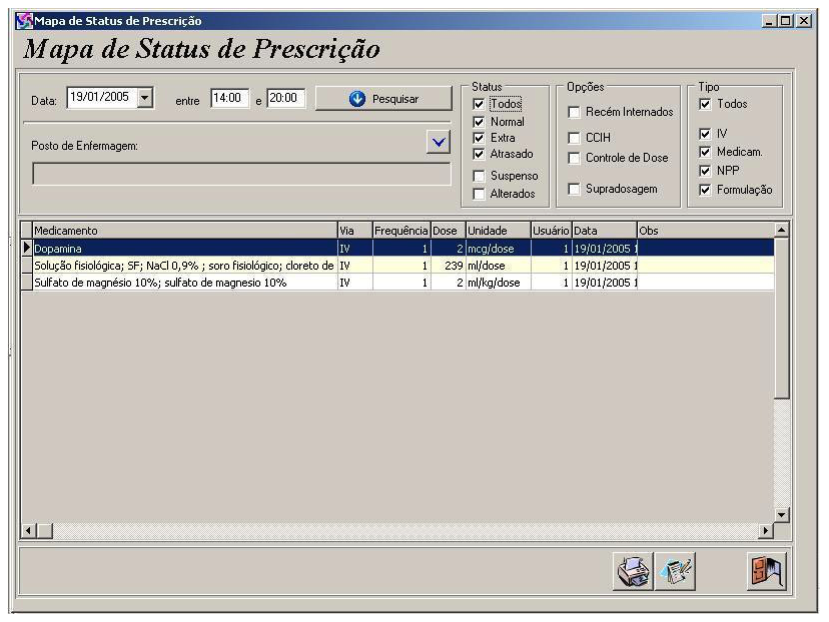Toggle the Extra status checkbox
Screen dimensions: 829x622
(478, 138)
